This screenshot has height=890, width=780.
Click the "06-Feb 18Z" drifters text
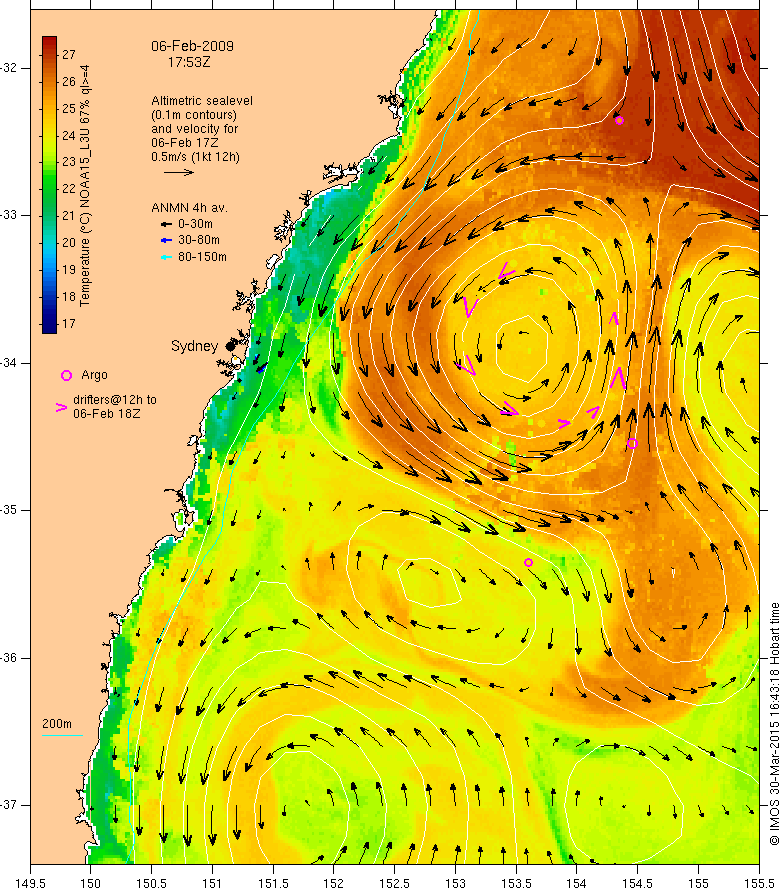point(107,414)
